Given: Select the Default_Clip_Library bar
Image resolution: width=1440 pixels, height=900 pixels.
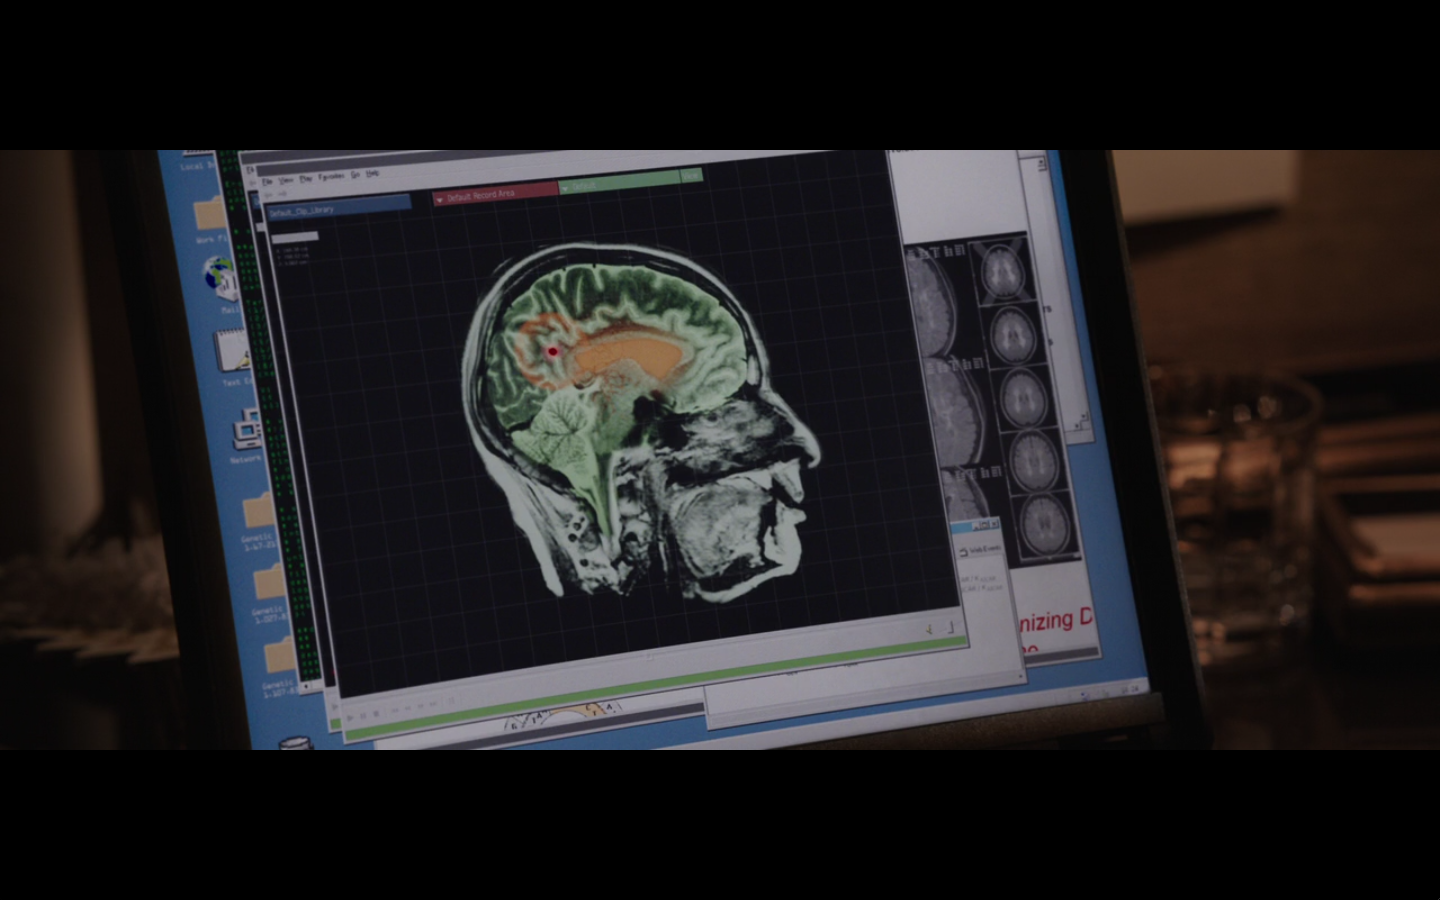Looking at the screenshot, I should pos(337,207).
